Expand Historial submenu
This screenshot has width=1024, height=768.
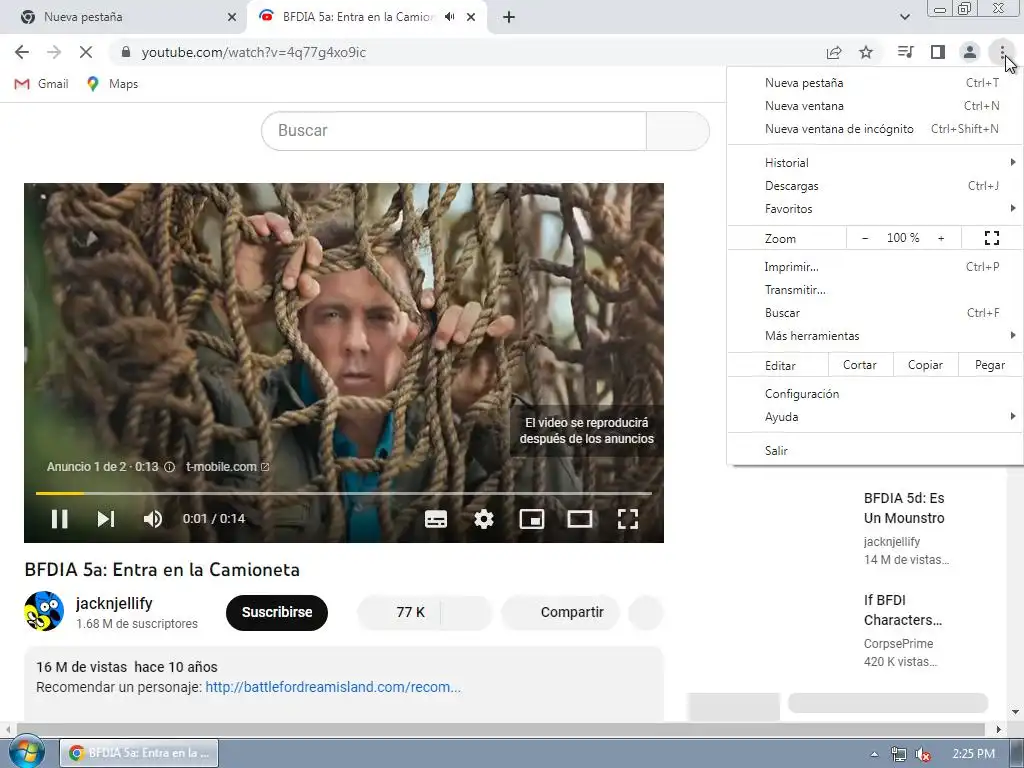(x=875, y=163)
